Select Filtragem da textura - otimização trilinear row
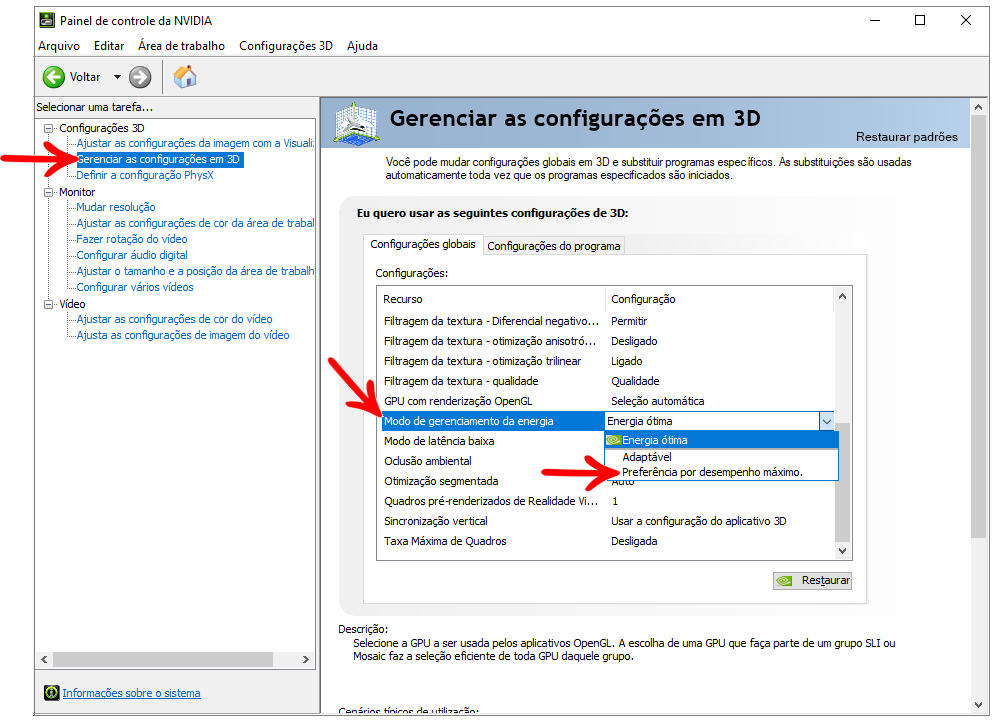This screenshot has width=993, height=726. coord(607,361)
